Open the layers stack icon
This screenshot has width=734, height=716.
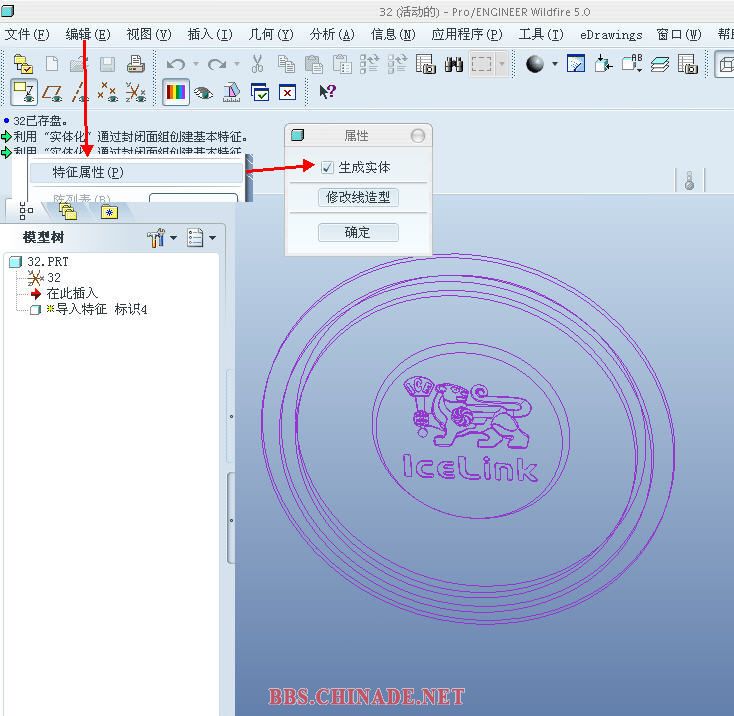[x=660, y=64]
